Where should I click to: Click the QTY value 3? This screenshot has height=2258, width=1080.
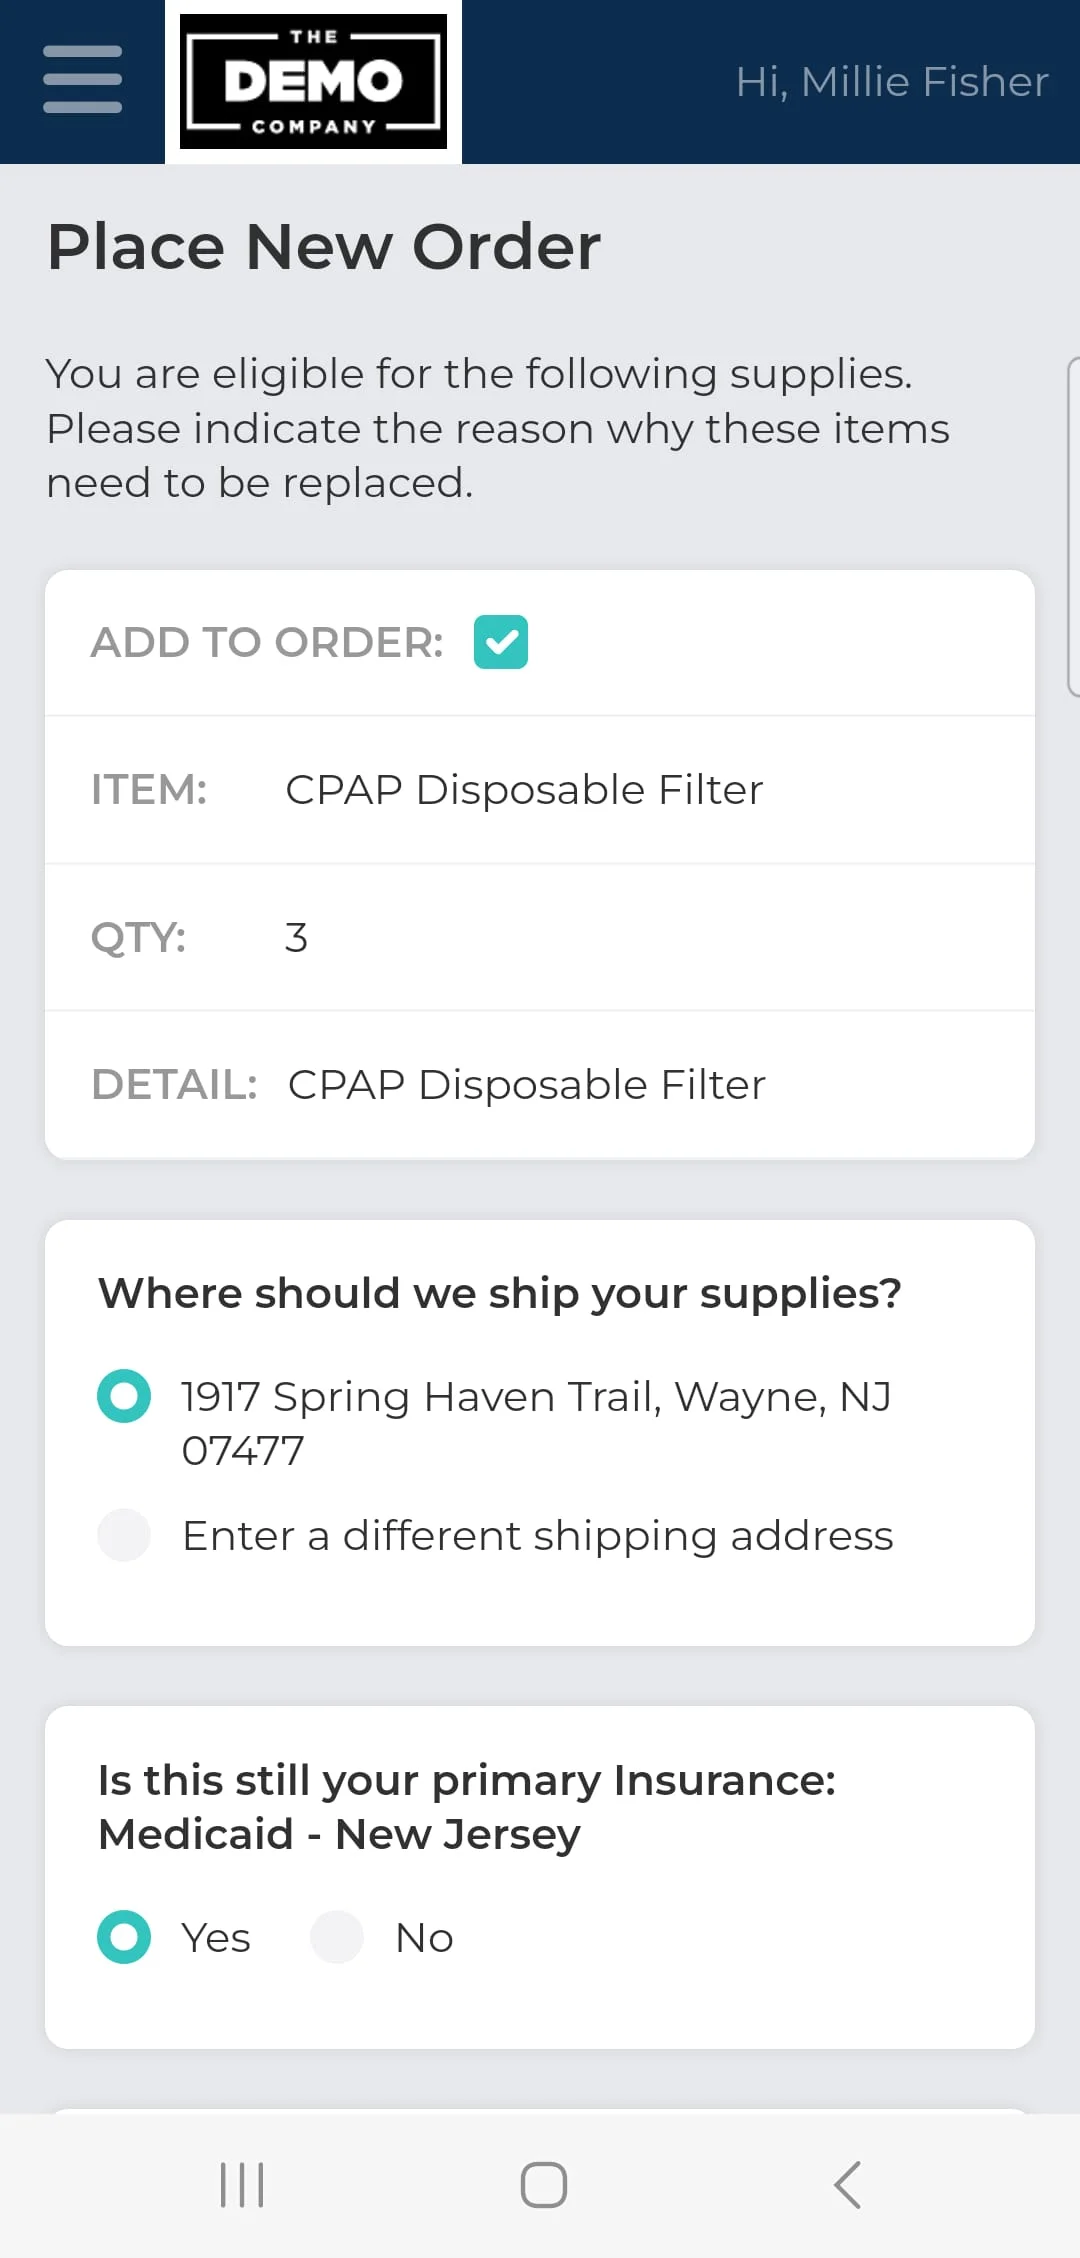(x=296, y=938)
